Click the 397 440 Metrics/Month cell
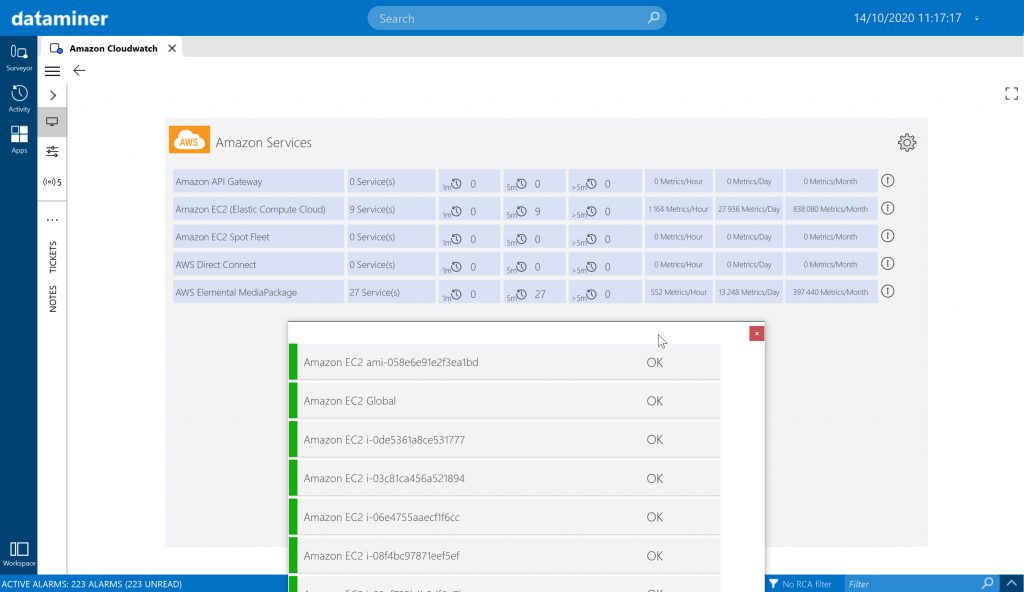This screenshot has width=1024, height=592. point(831,292)
